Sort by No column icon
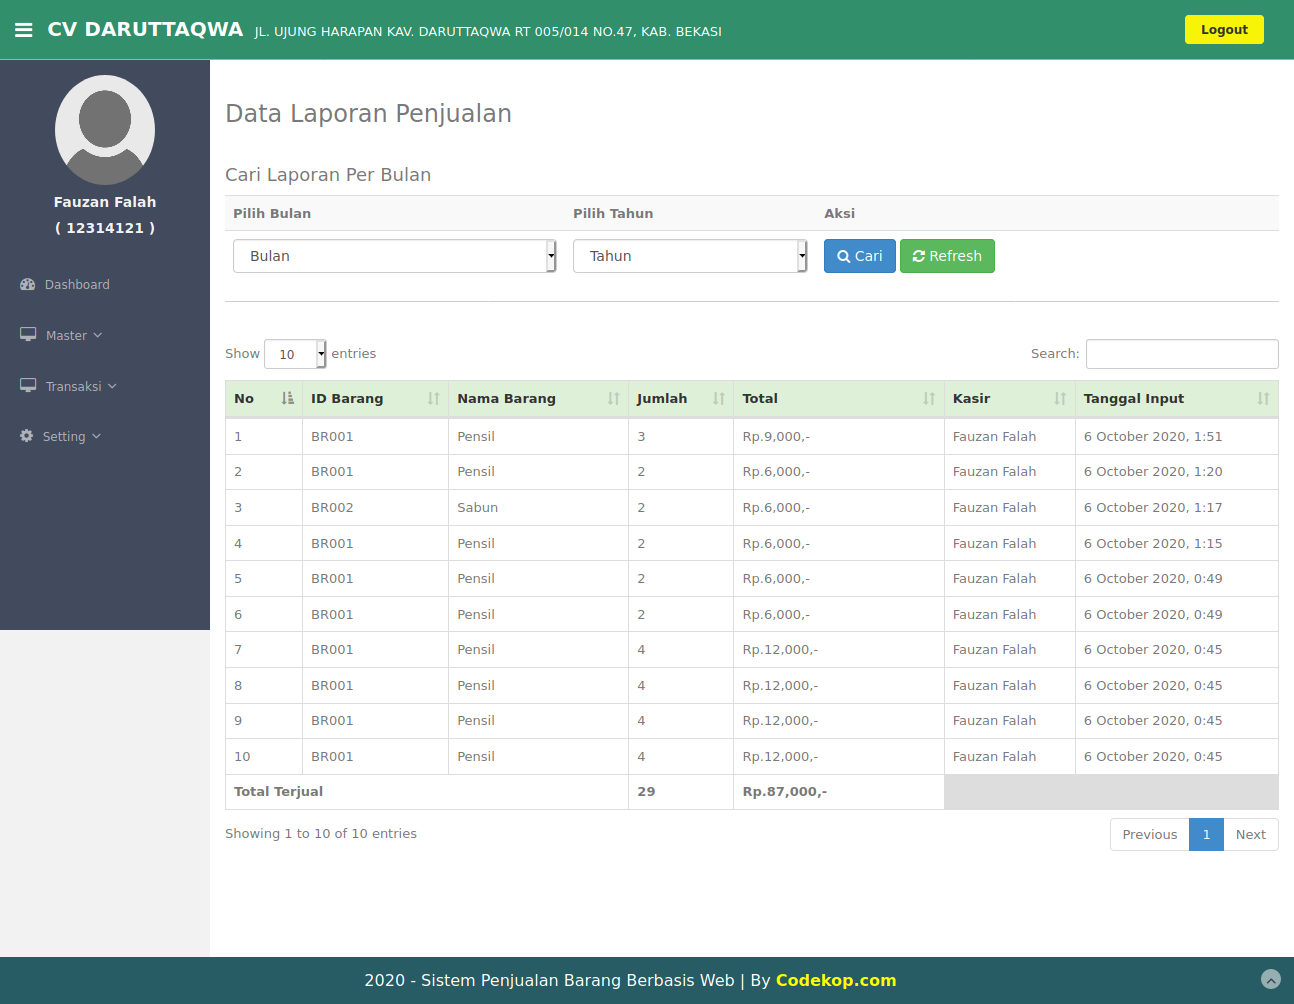1294x1004 pixels. (288, 398)
